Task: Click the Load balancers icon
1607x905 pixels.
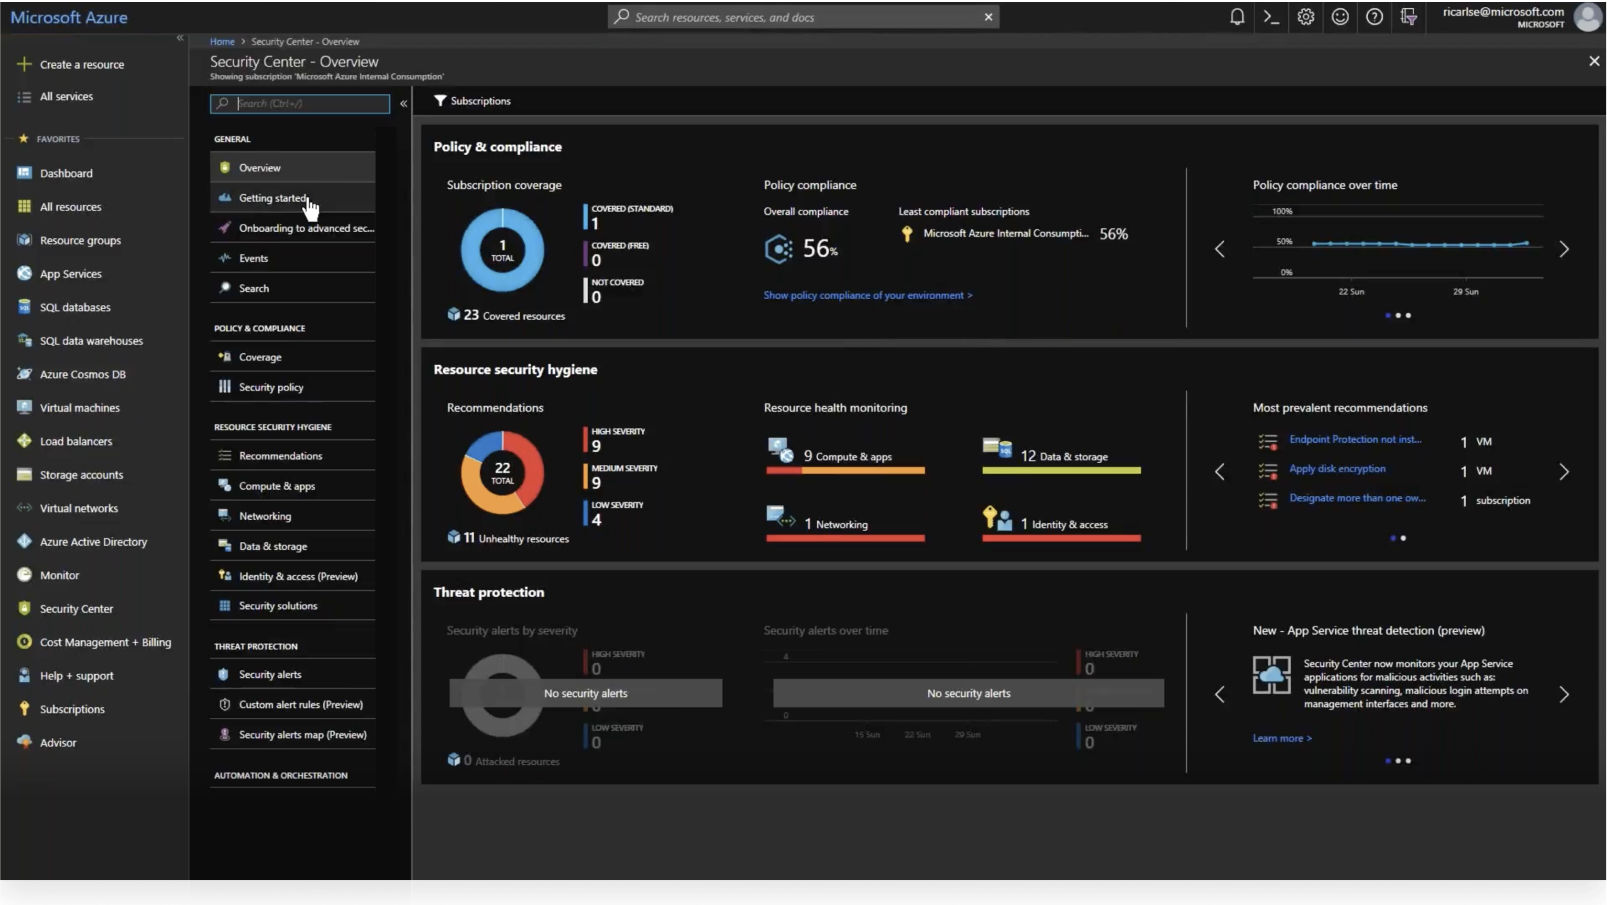Action: coord(24,441)
